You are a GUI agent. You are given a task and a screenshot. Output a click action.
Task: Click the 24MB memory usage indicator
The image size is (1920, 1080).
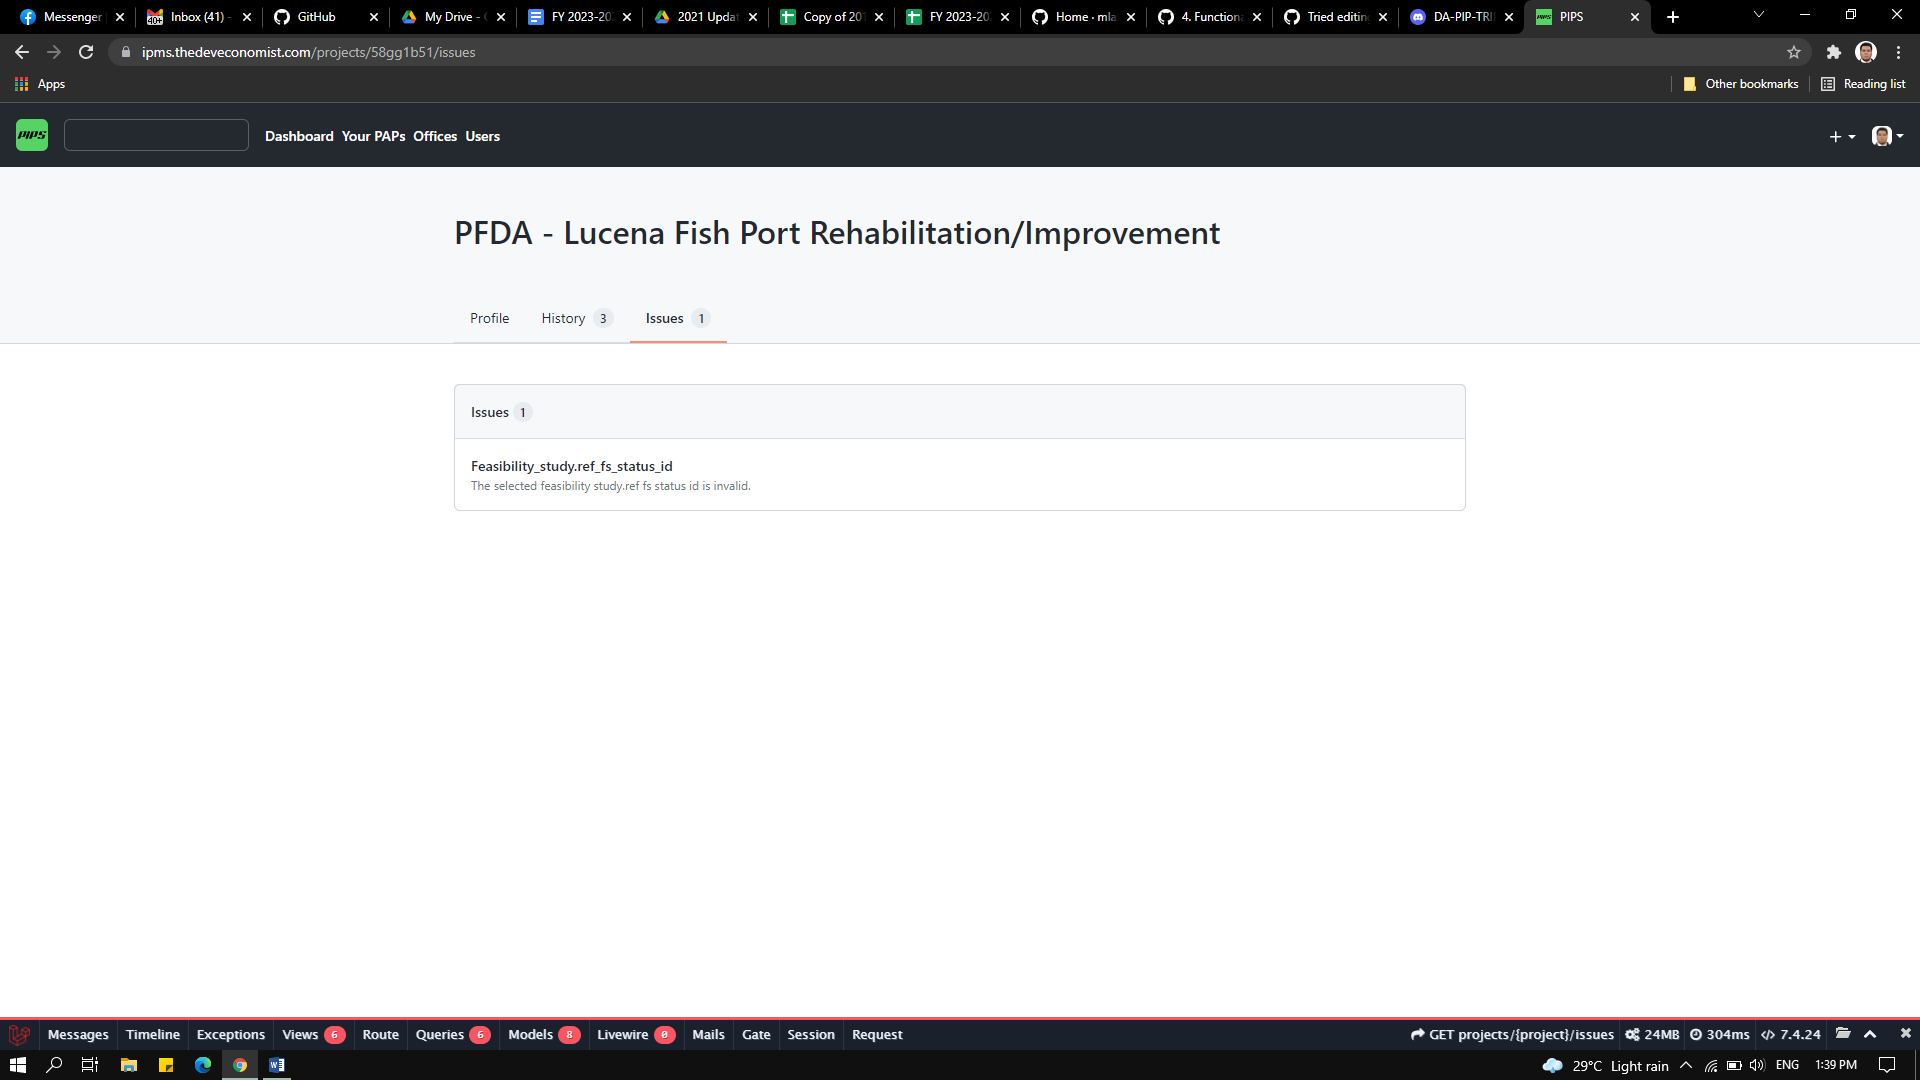1652,1034
